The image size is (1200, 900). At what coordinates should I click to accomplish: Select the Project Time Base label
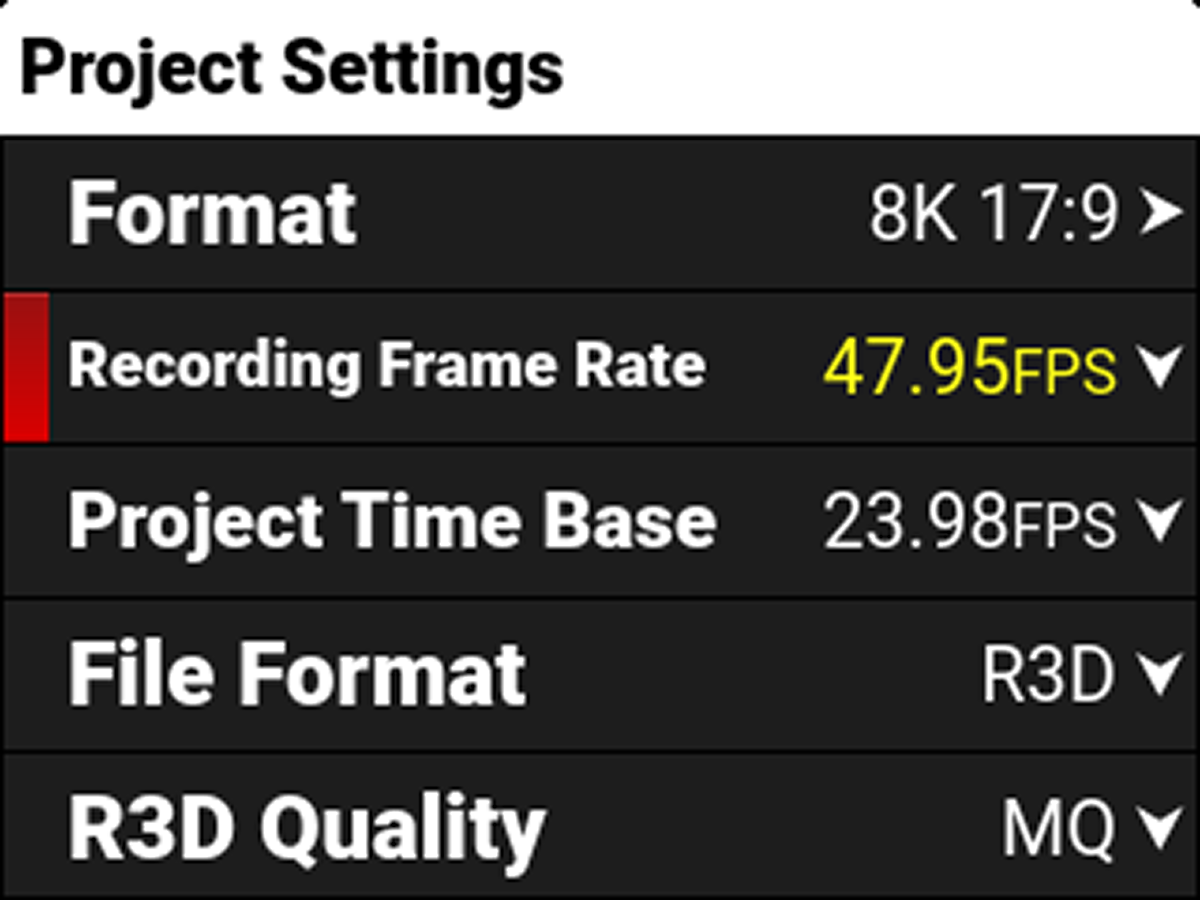point(391,521)
